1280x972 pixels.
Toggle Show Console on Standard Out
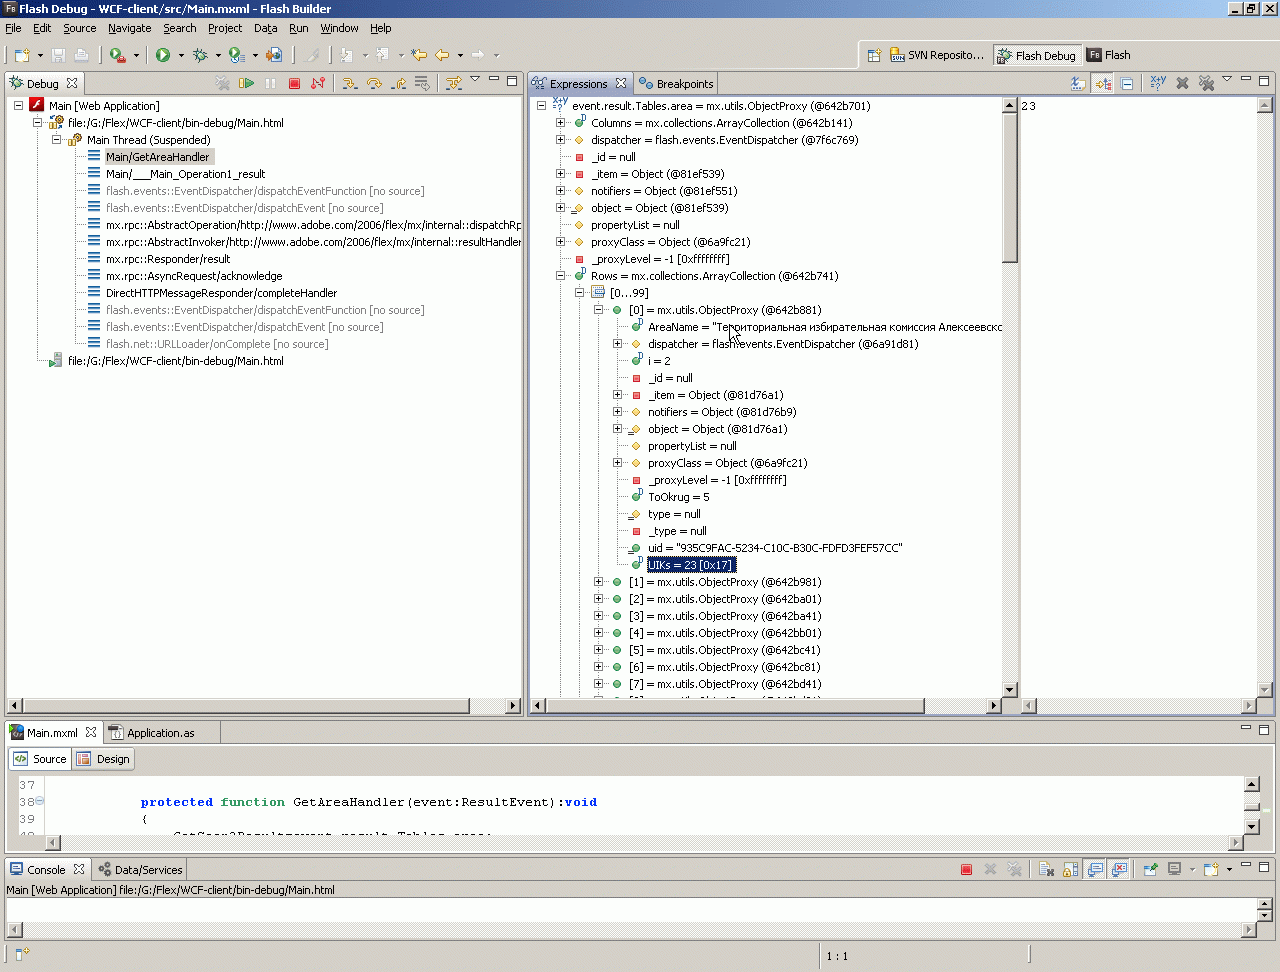point(1095,869)
